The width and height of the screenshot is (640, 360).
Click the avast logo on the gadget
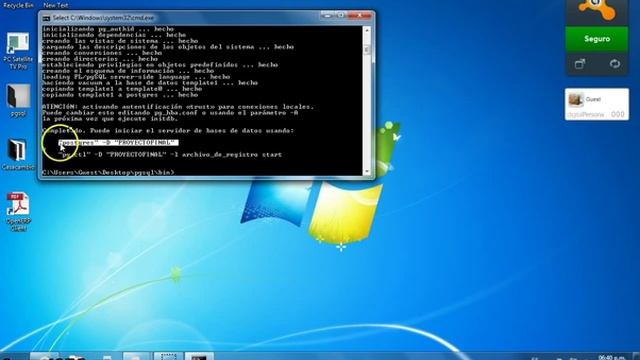(596, 10)
